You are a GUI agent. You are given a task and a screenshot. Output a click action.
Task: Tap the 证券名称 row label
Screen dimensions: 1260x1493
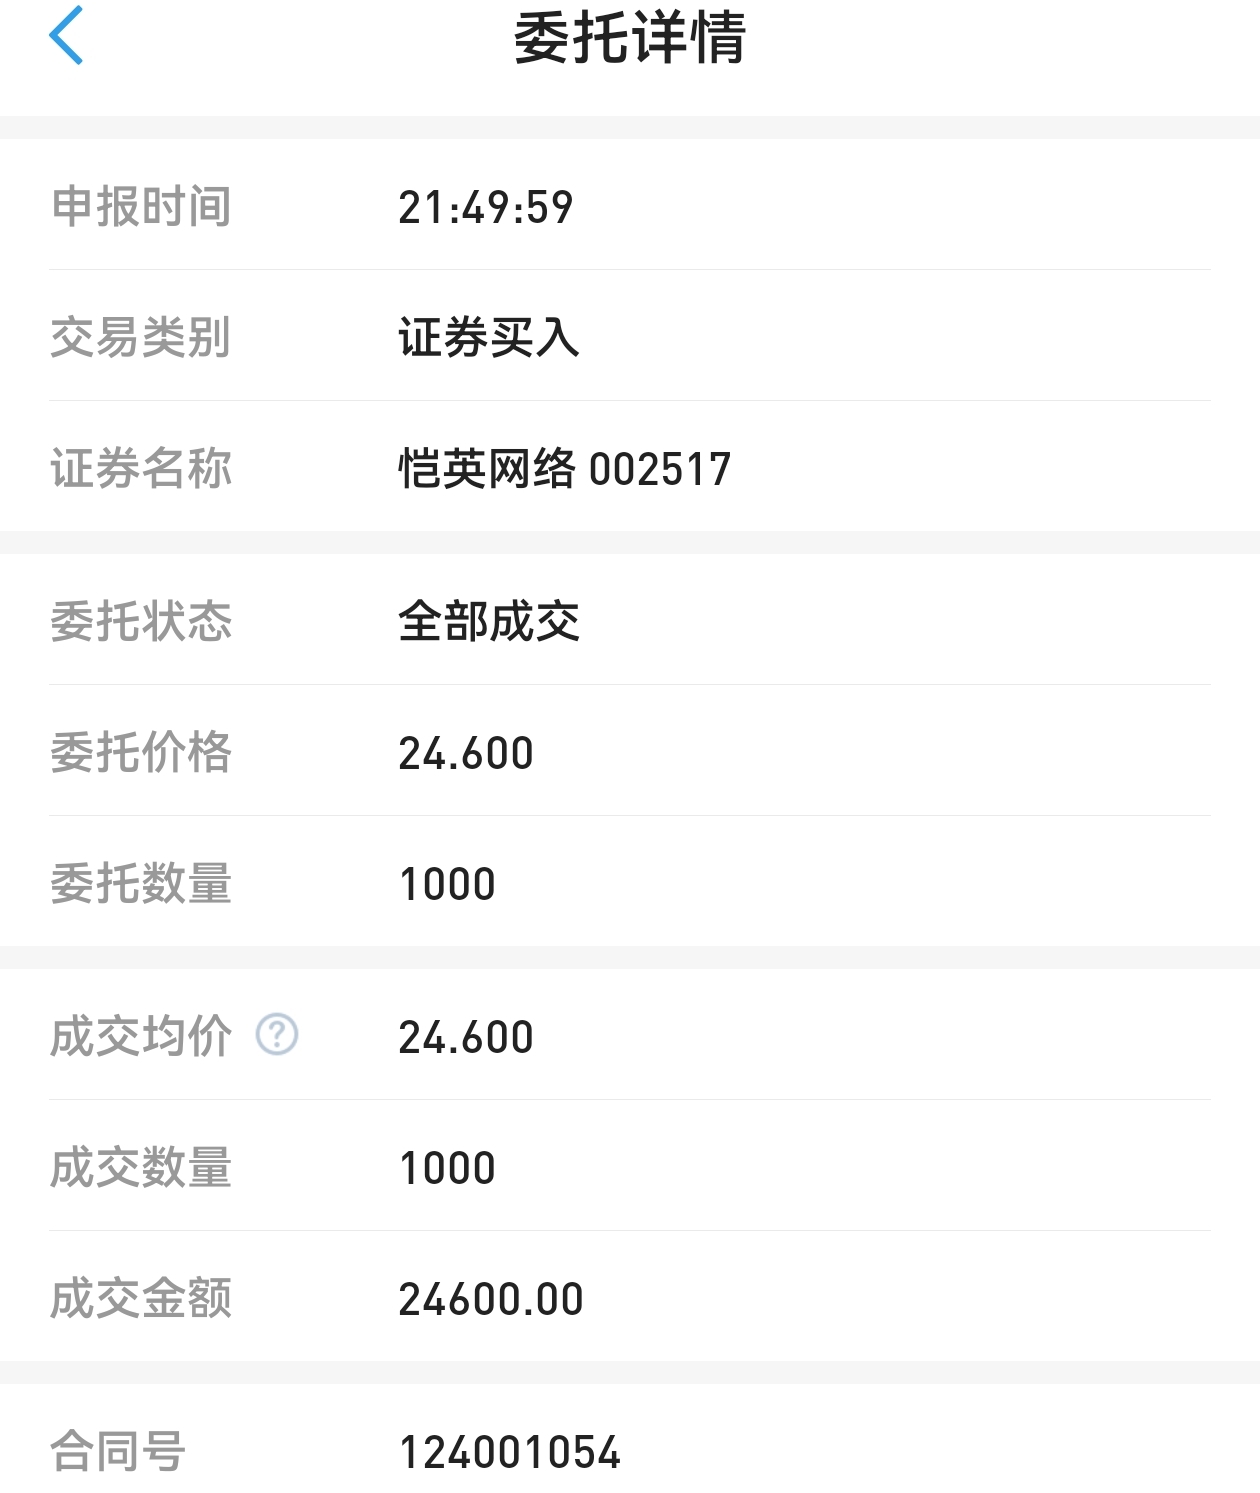click(x=141, y=469)
